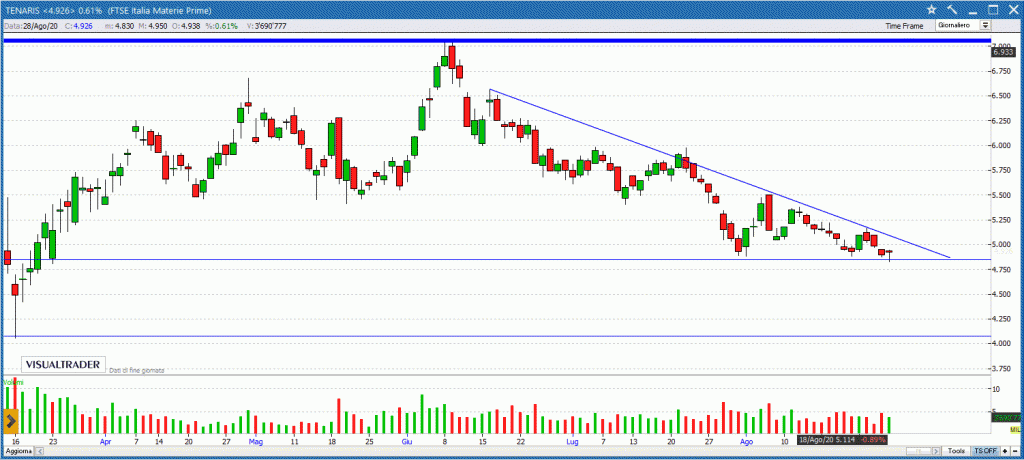
Task: Click the 6.500 price axis label
Action: 1003,95
